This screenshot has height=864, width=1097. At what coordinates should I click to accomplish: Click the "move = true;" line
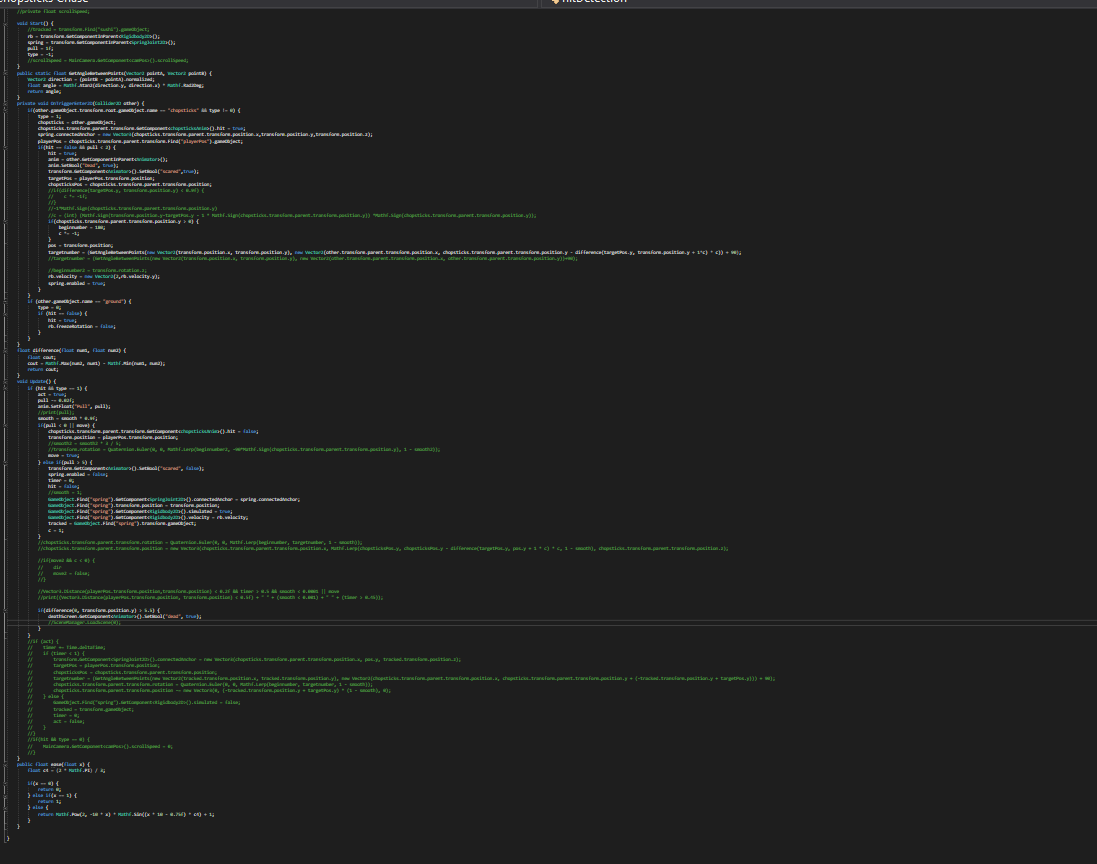(64, 455)
